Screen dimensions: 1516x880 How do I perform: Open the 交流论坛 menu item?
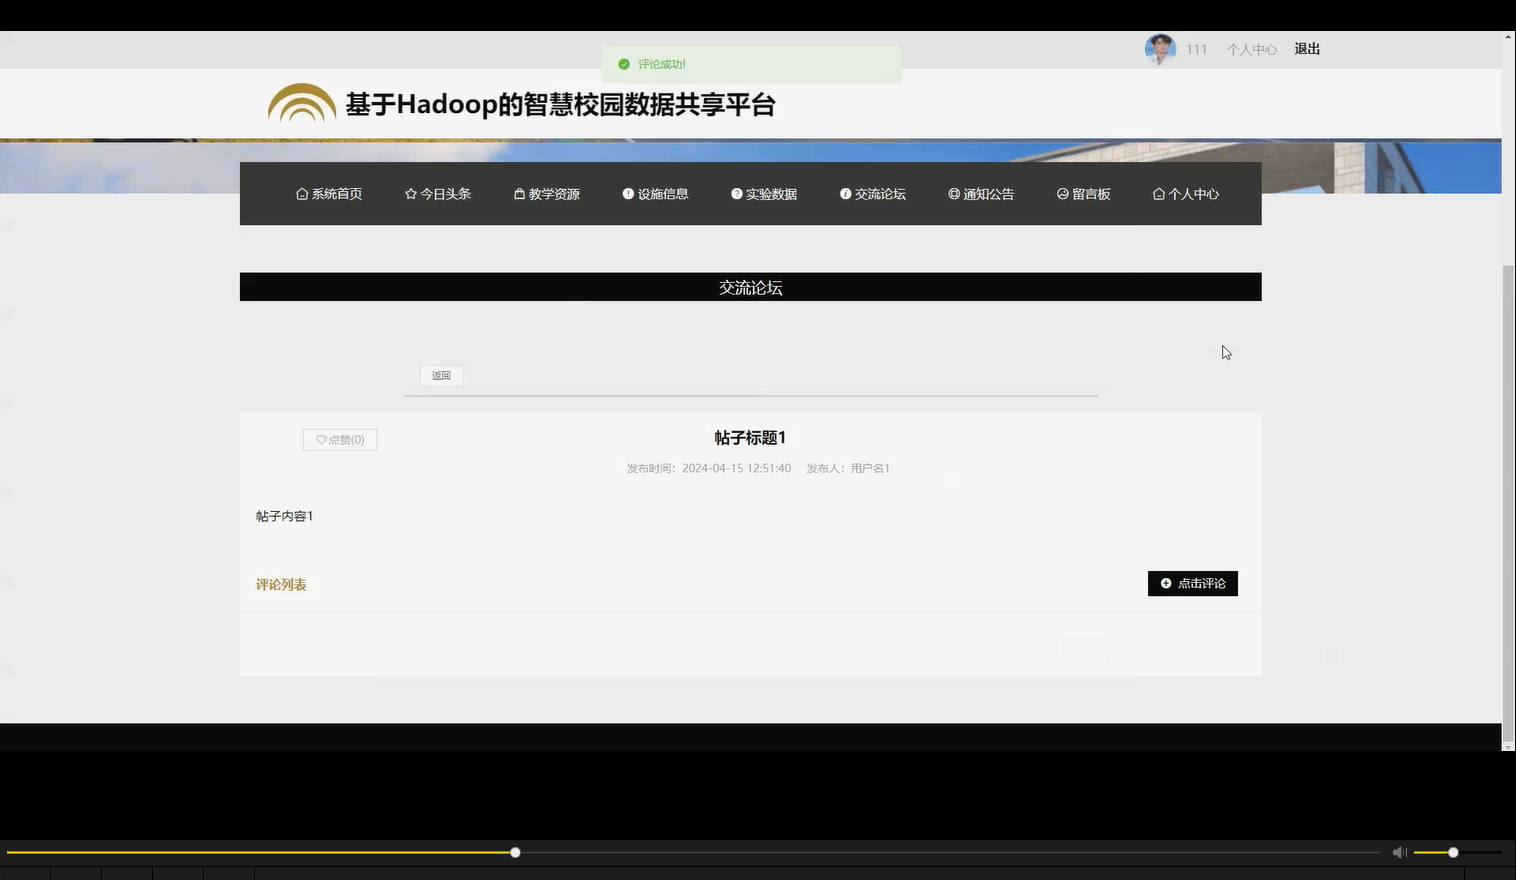pyautogui.click(x=872, y=193)
